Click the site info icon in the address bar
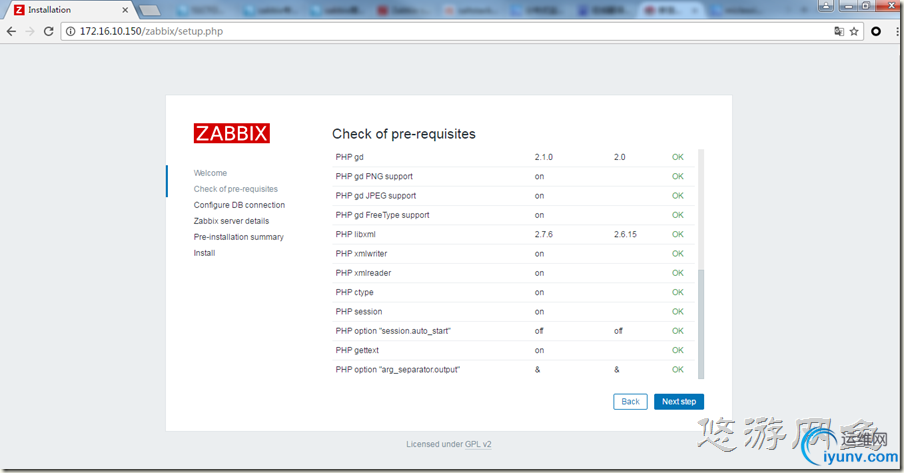The height and width of the screenshot is (473, 904). (x=70, y=31)
